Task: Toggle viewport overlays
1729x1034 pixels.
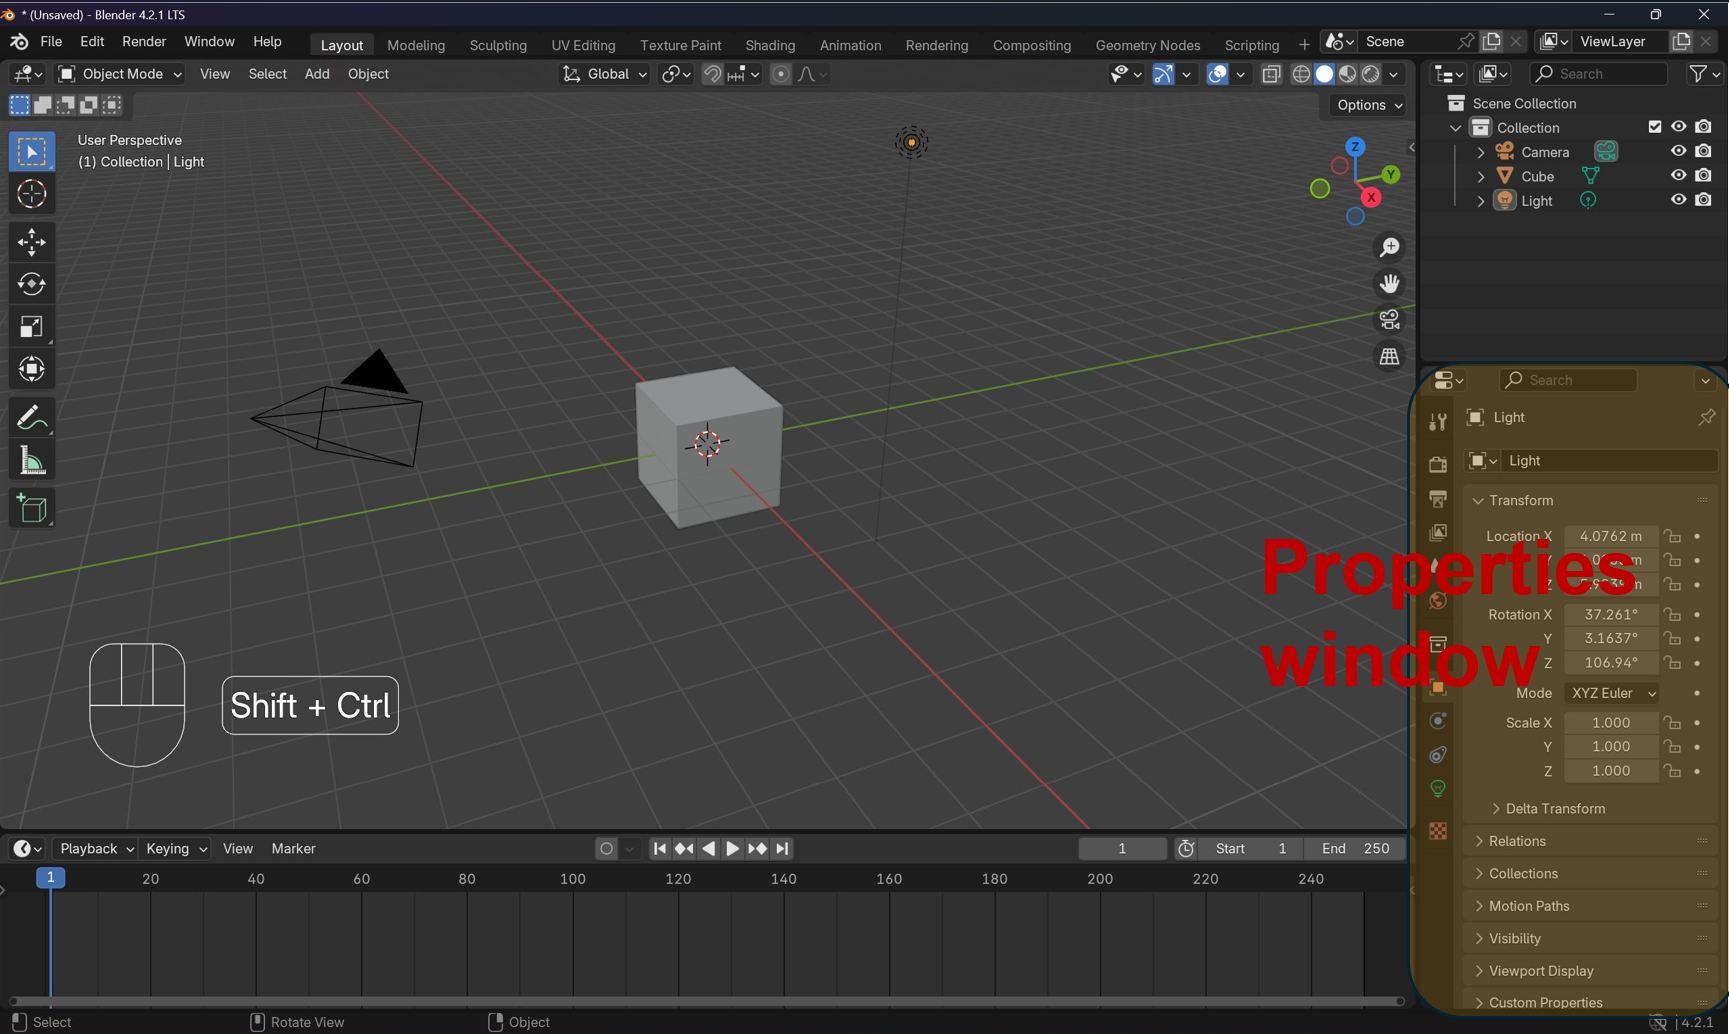Action: (x=1217, y=74)
